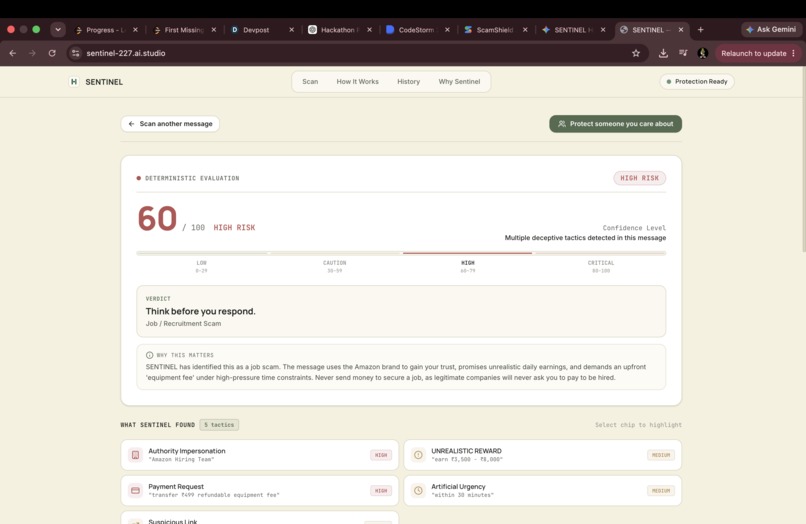Switch to the ScamShield tab
The height and width of the screenshot is (524, 806).
(x=495, y=30)
